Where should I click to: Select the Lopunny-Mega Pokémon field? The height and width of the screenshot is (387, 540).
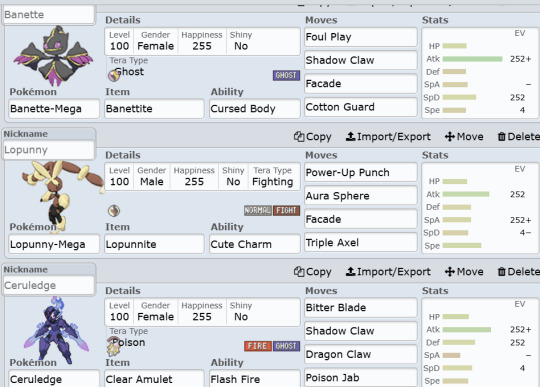pos(54,244)
